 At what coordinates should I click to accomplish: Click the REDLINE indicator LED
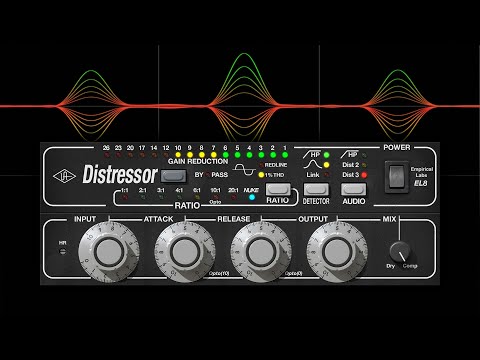pos(261,165)
